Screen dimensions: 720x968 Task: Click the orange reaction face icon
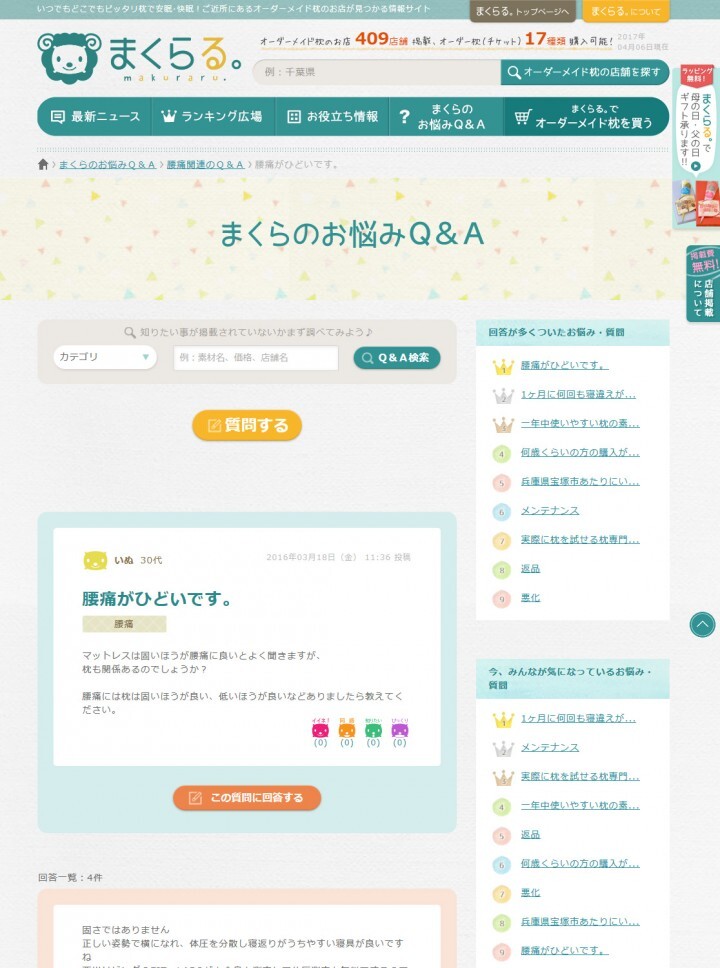[x=347, y=730]
